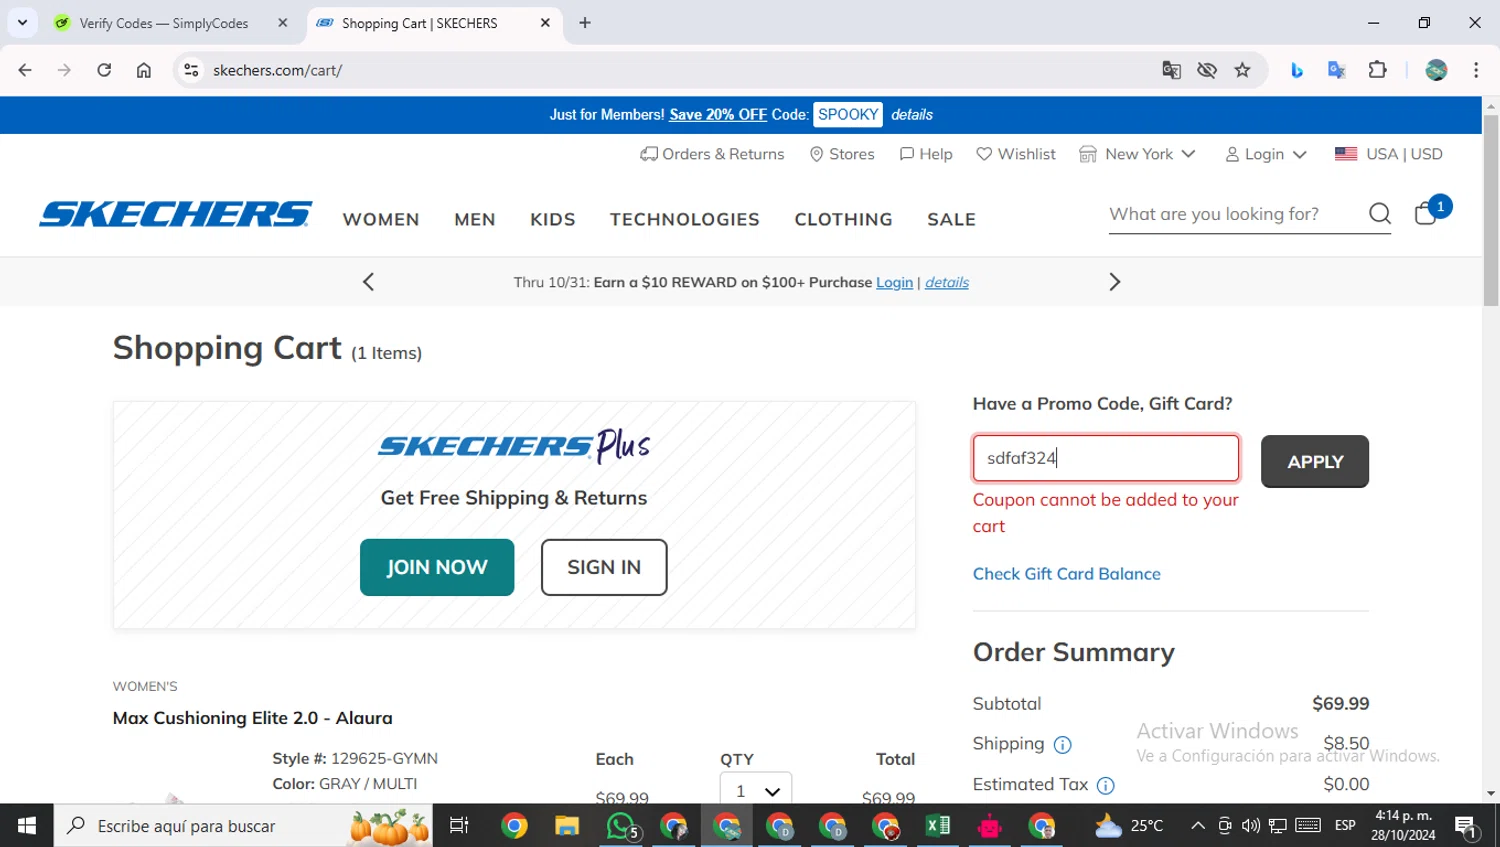Click the SPOOKY promo code badge
Image resolution: width=1500 pixels, height=847 pixels.
[x=848, y=115]
